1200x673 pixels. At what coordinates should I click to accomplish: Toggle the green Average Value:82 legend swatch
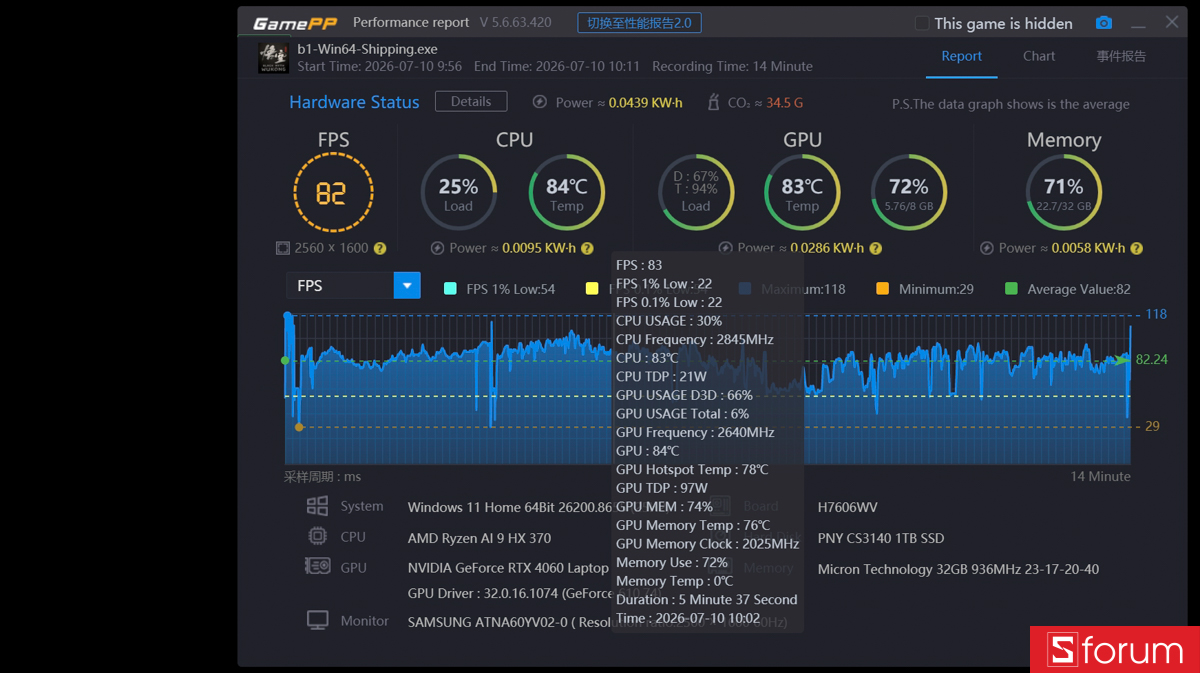pos(1011,288)
